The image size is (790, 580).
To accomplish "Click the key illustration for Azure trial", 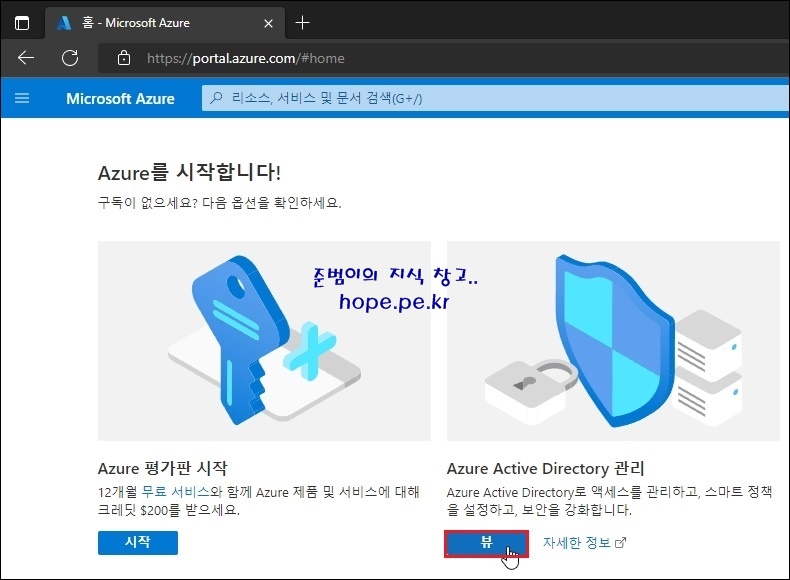I will click(x=264, y=341).
